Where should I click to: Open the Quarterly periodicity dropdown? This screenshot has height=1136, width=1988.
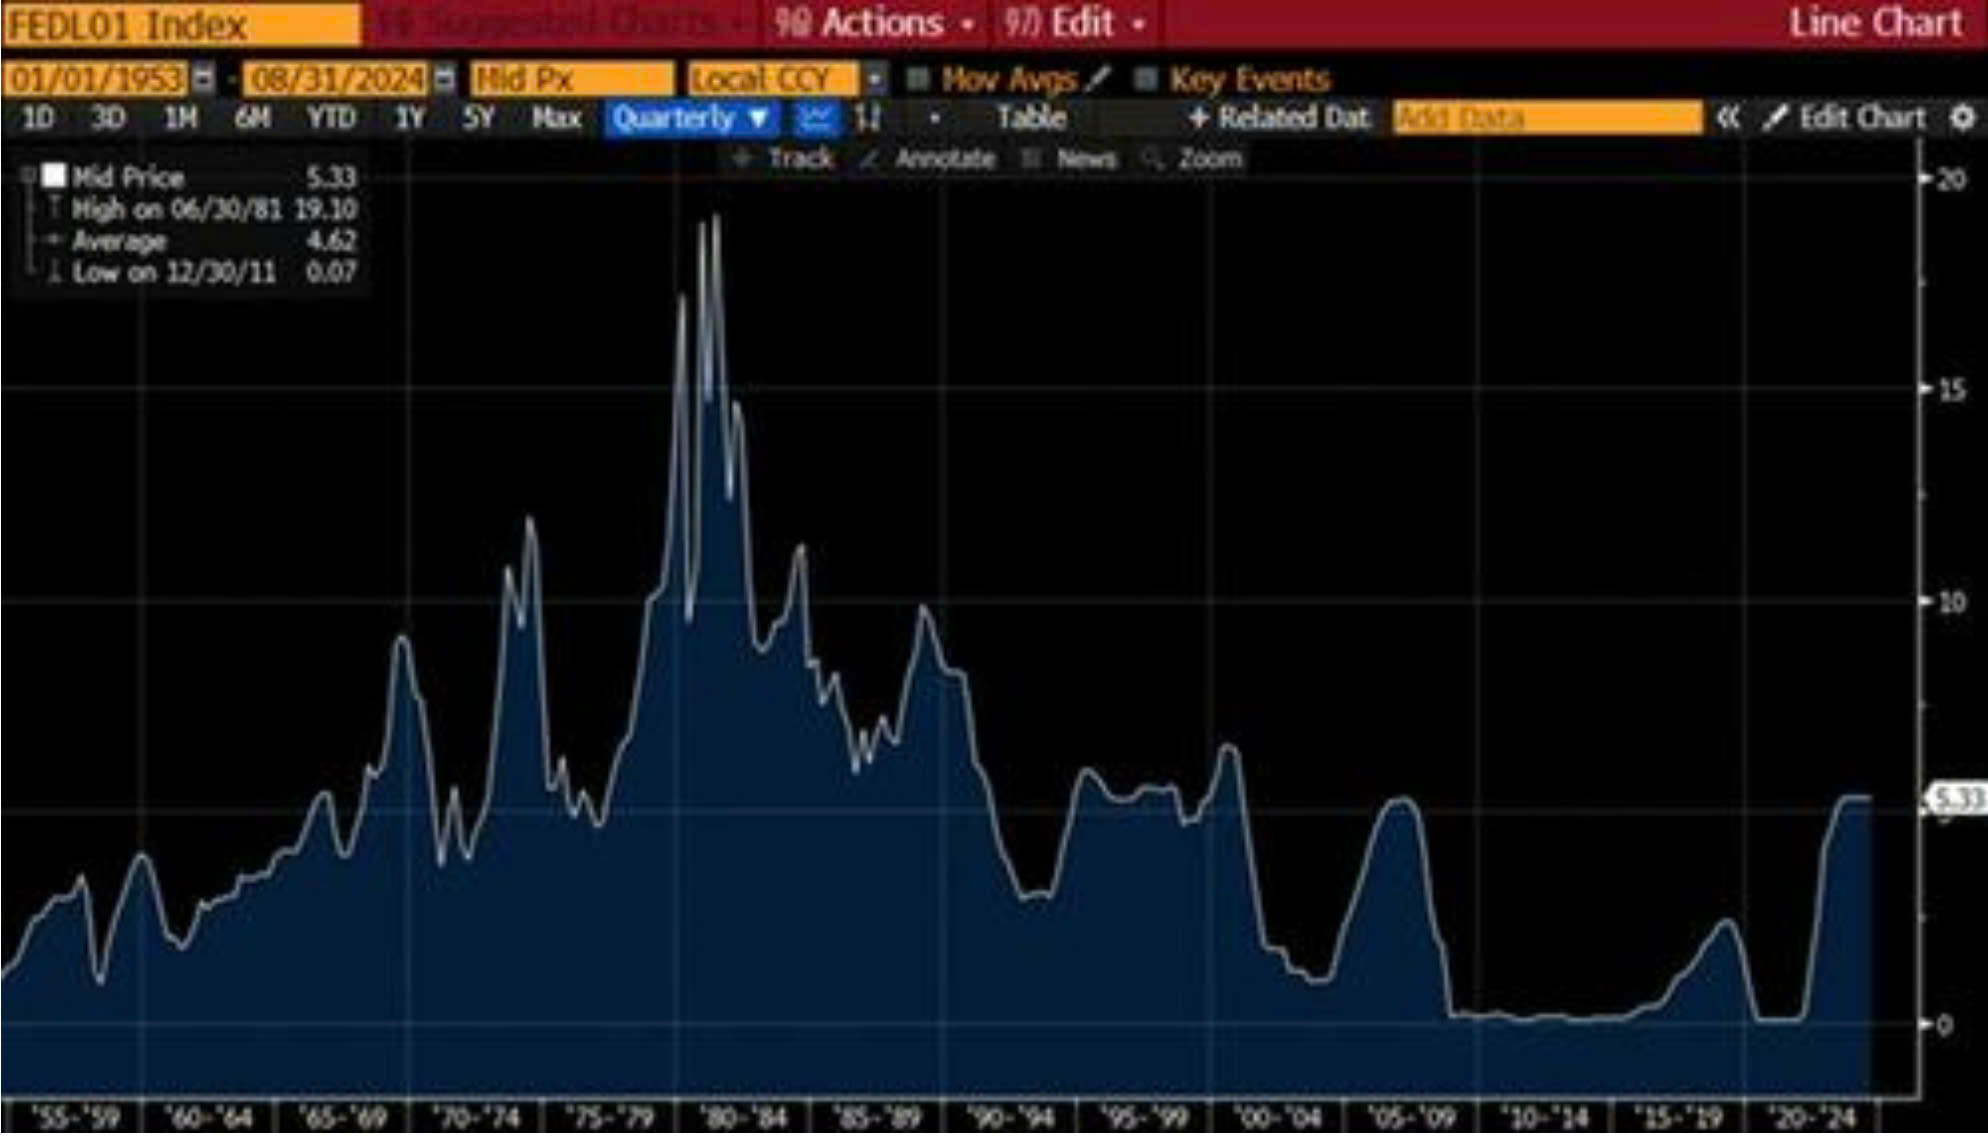pyautogui.click(x=690, y=118)
